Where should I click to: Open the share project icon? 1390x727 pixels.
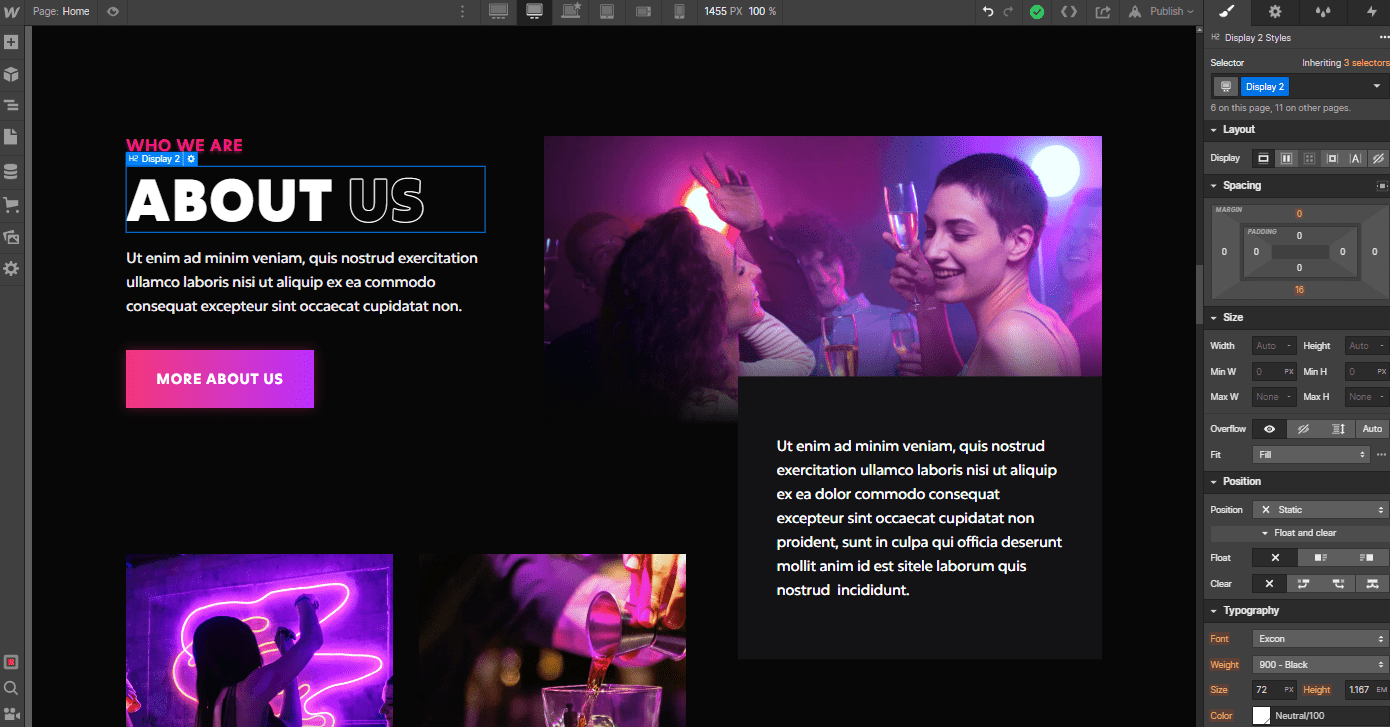click(1103, 12)
